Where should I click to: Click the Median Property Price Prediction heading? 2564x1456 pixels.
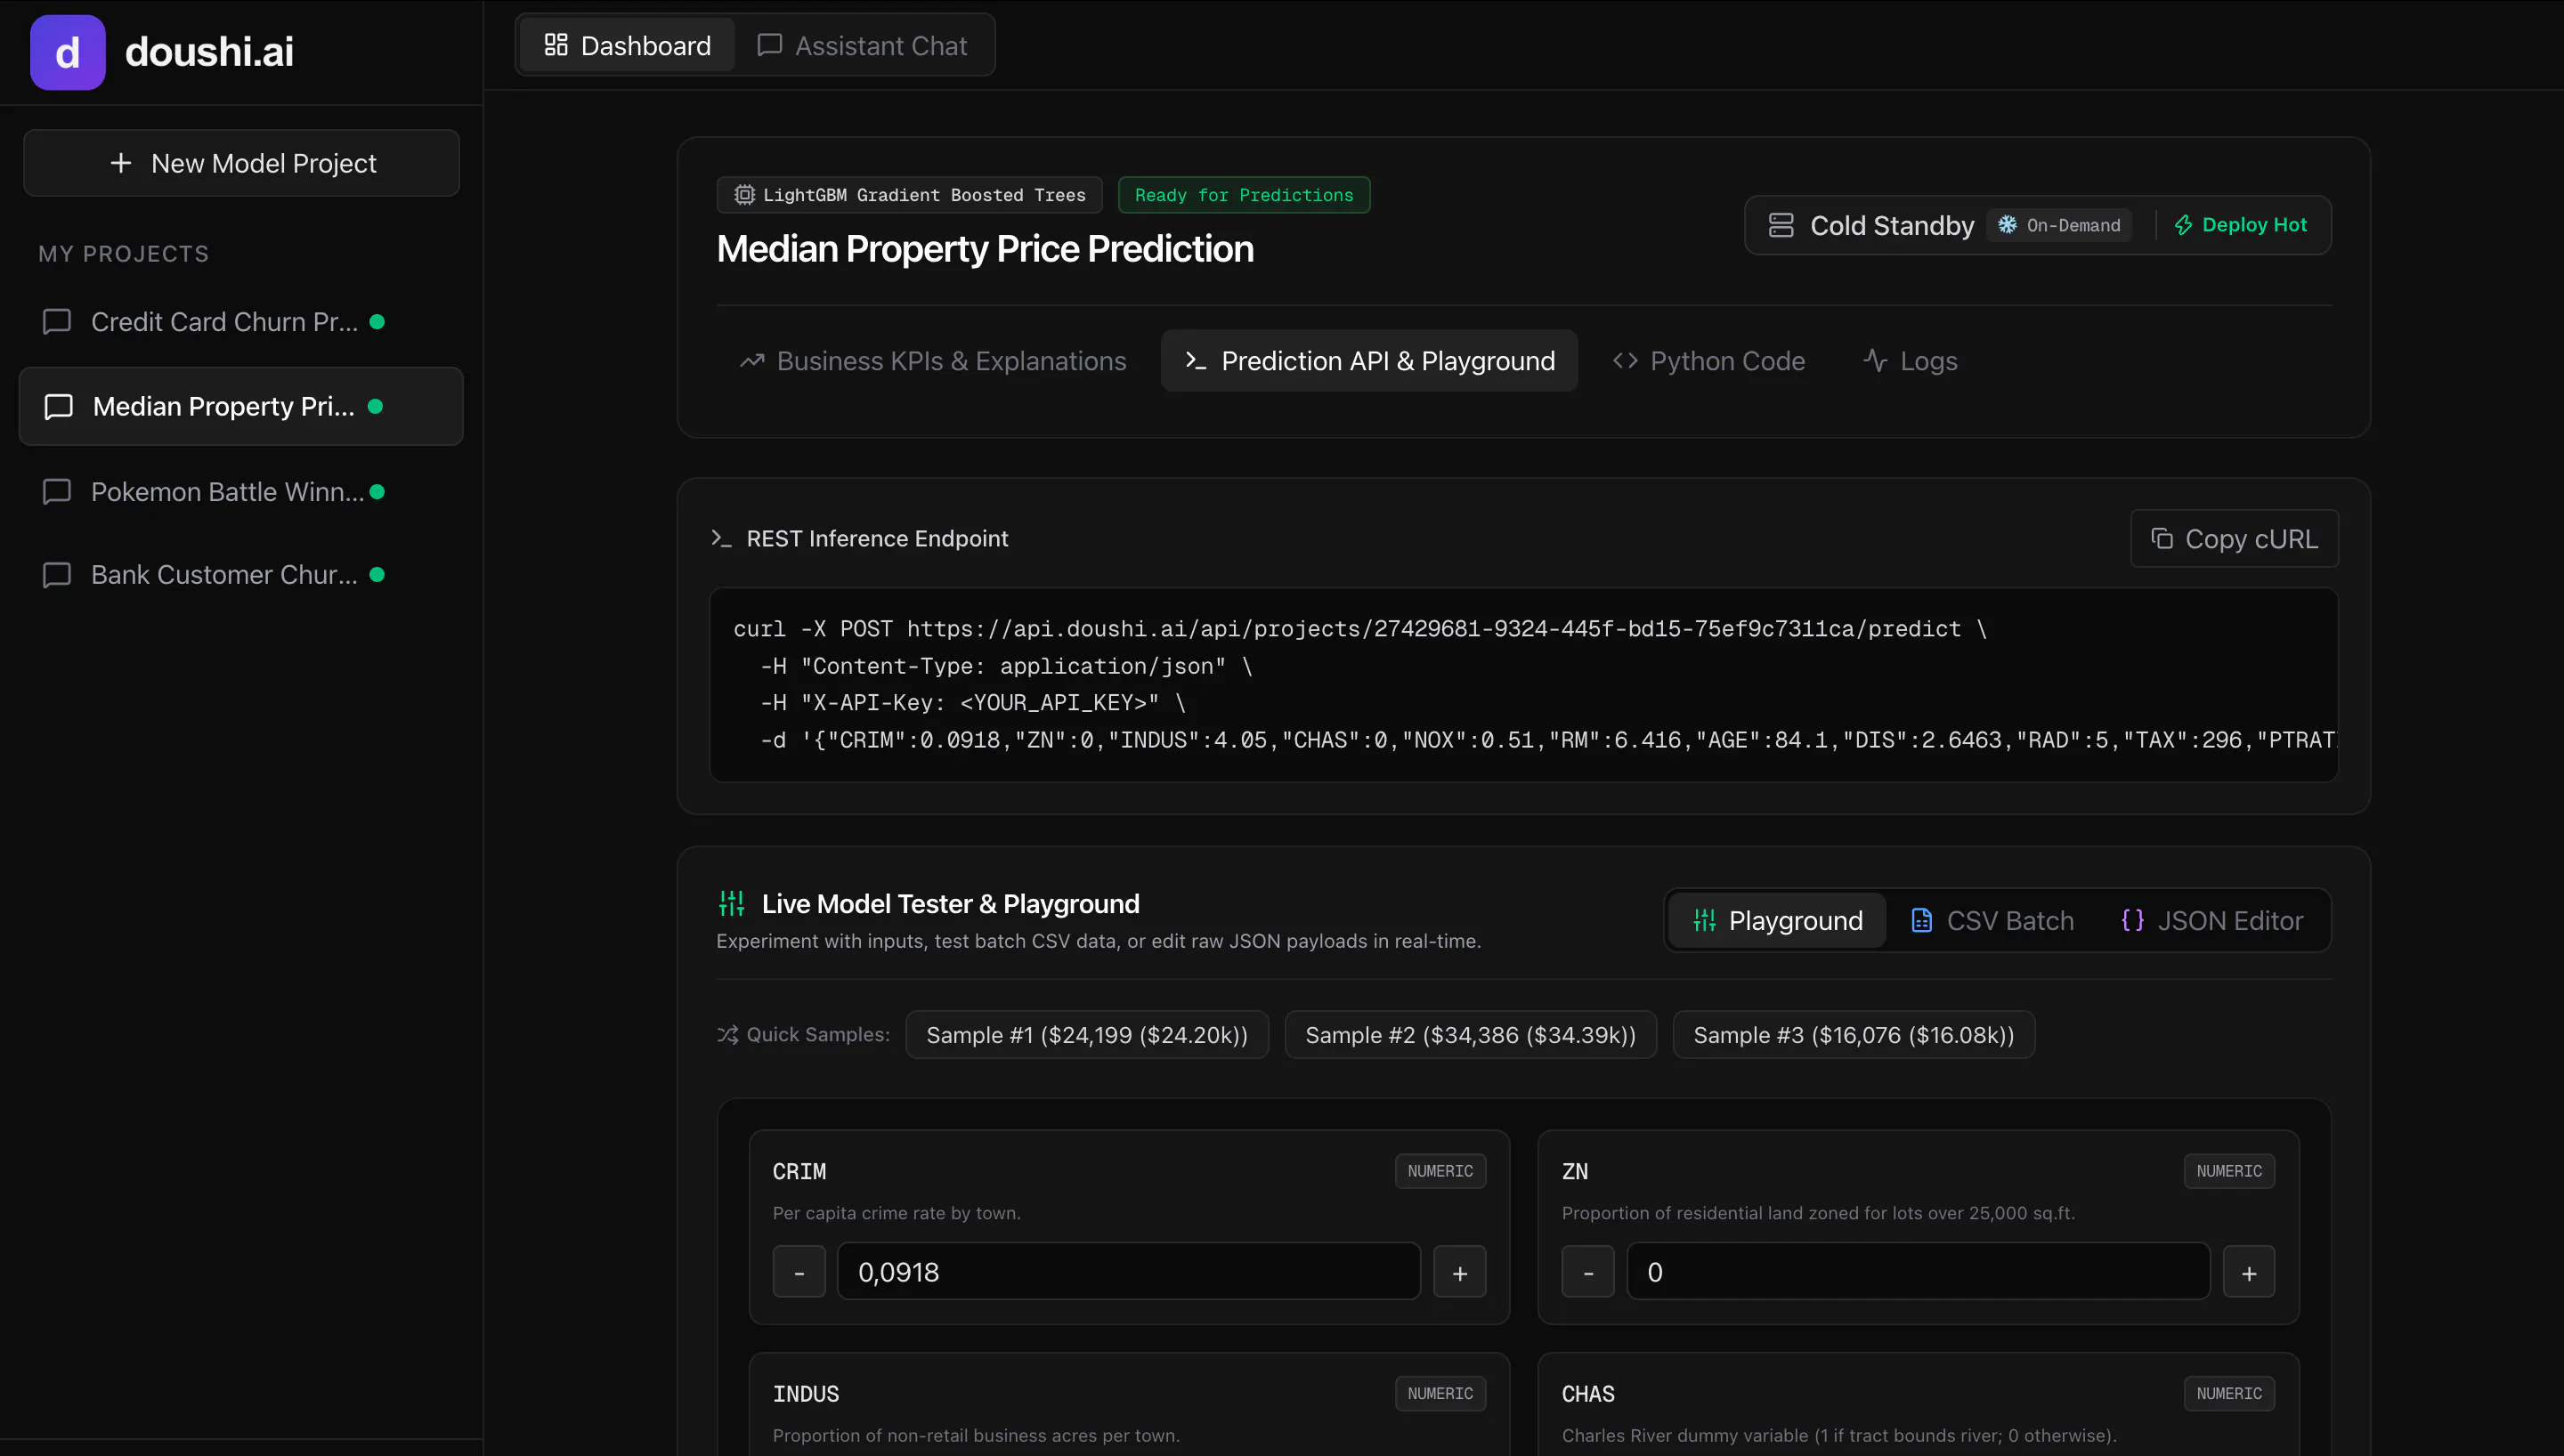985,248
